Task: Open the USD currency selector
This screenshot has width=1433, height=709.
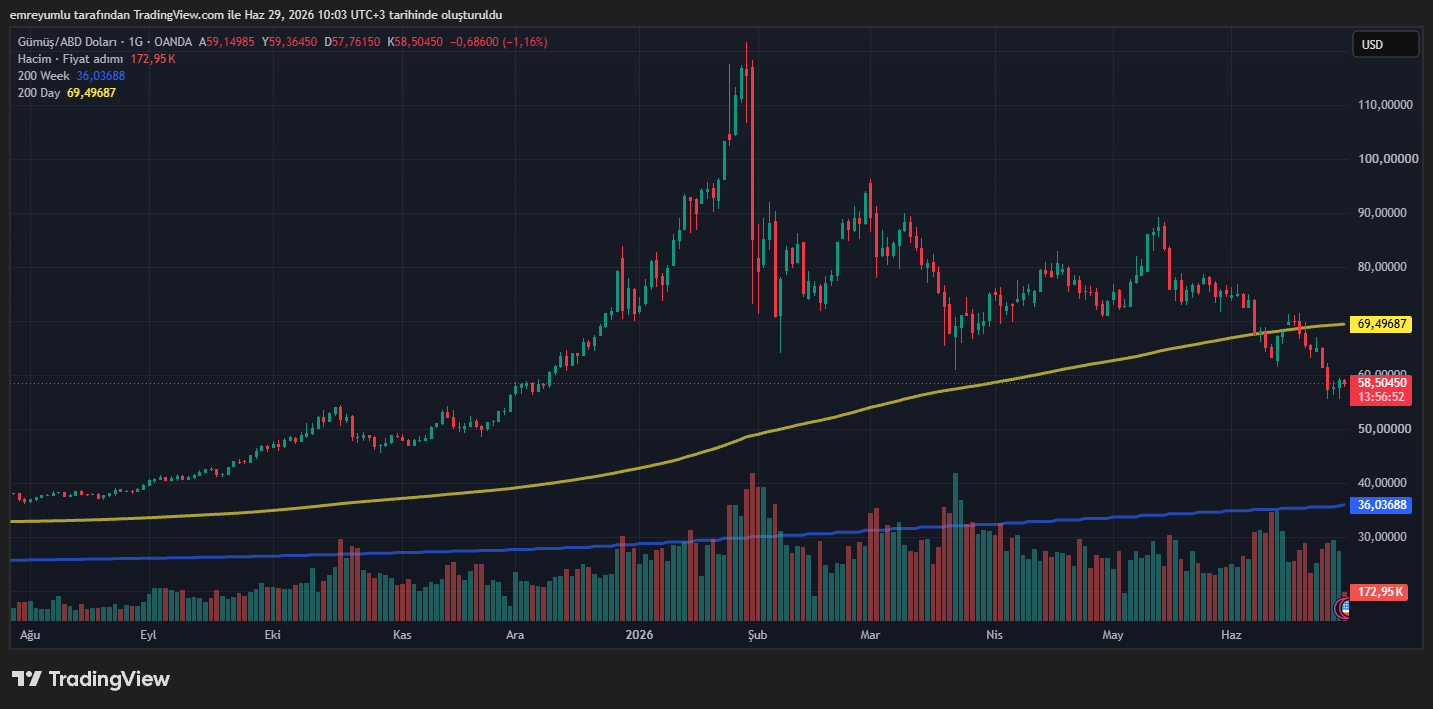Action: click(1385, 44)
